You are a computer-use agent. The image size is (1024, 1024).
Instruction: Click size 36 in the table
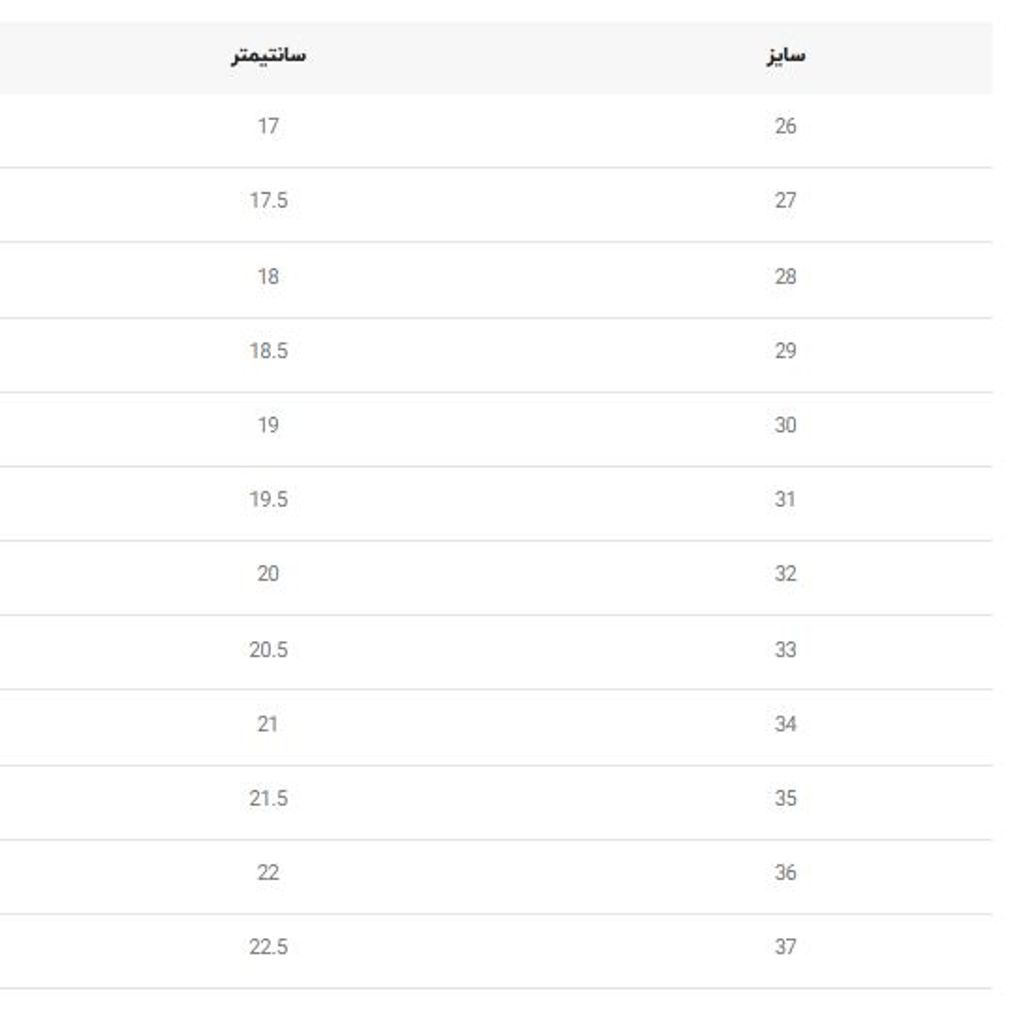(785, 873)
